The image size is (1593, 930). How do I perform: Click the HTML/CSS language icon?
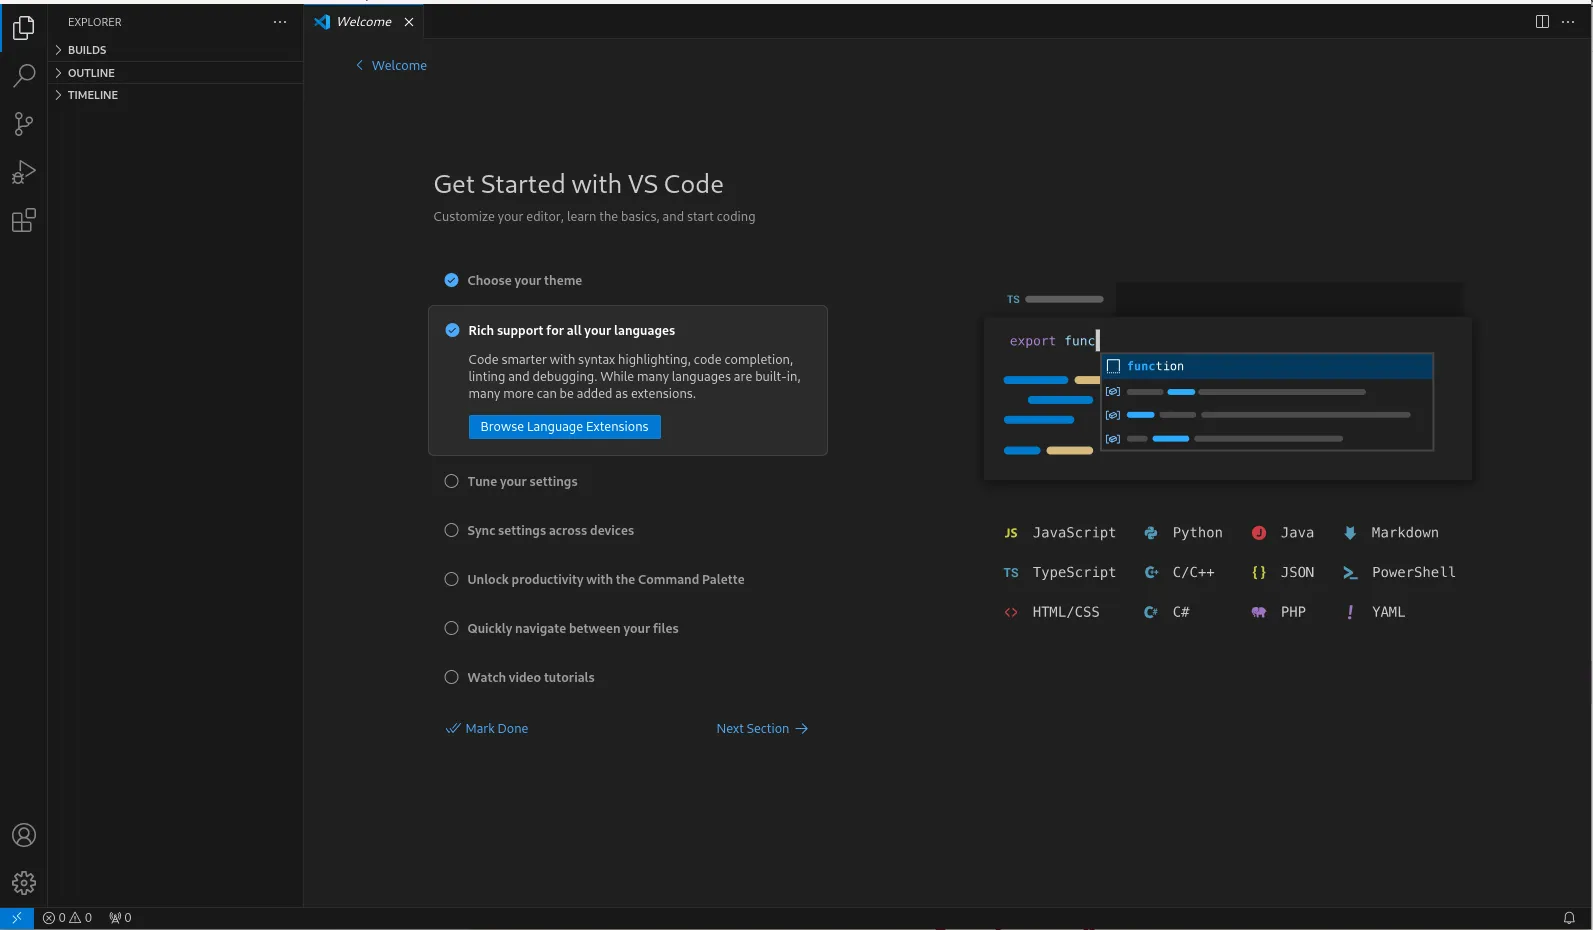(x=1011, y=612)
